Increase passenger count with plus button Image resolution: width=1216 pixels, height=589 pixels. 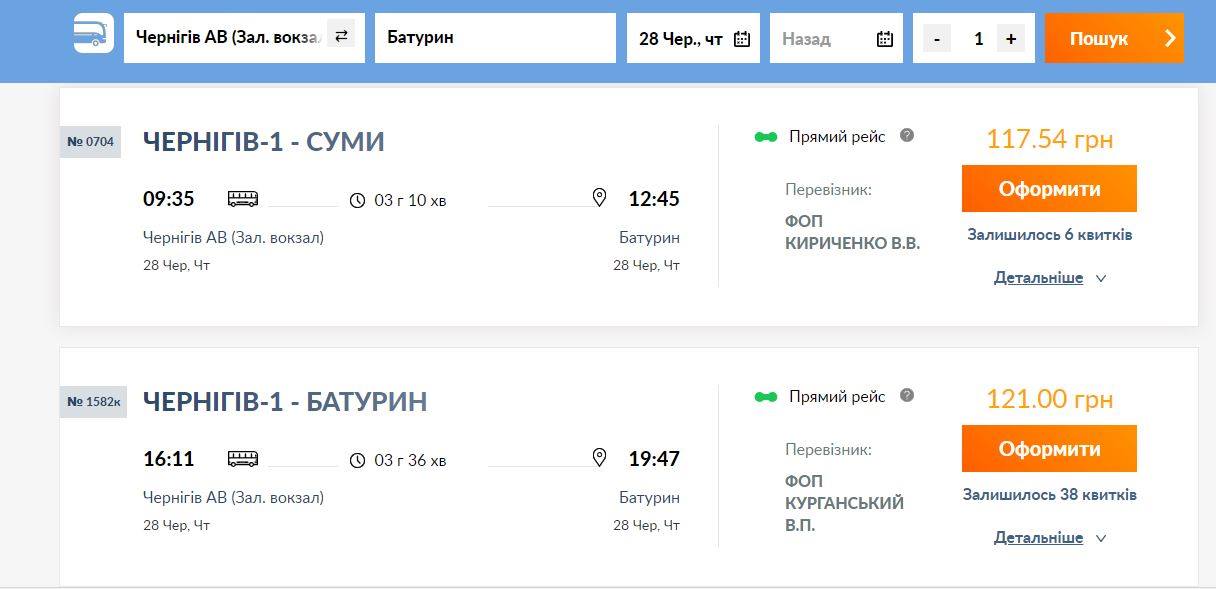1011,38
